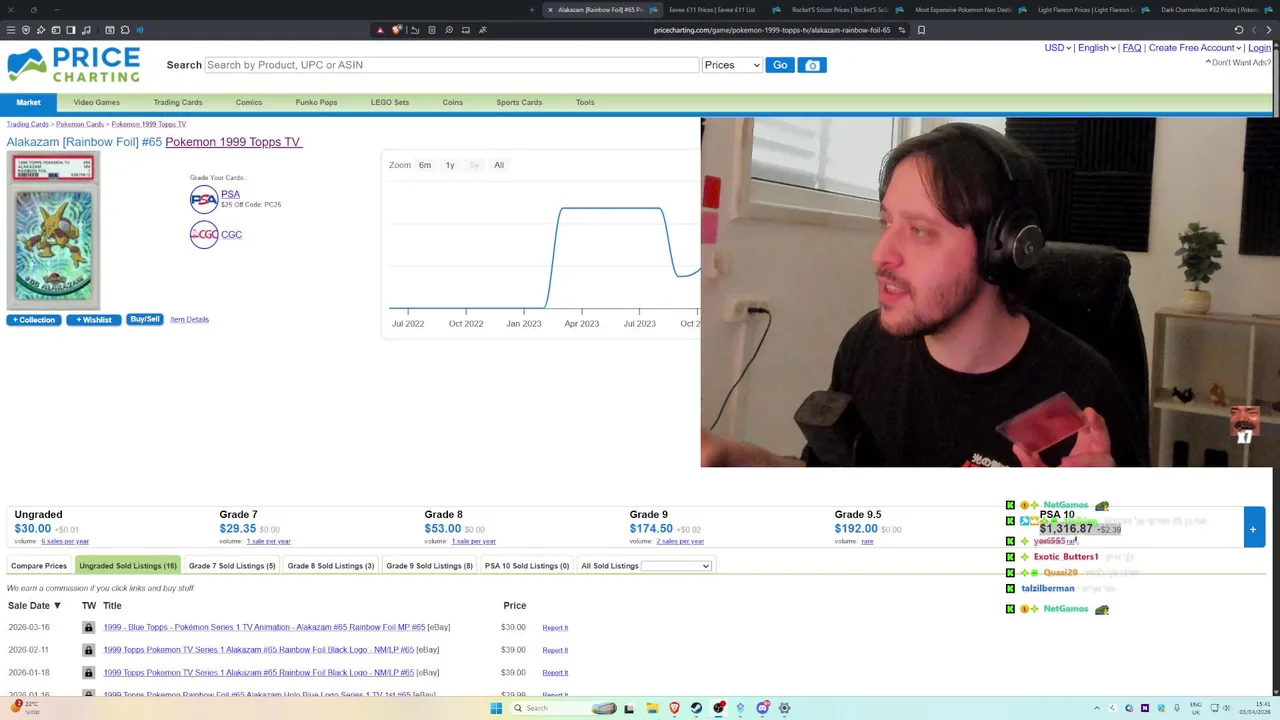Open File Explorer from the taskbar
Image resolution: width=1280 pixels, height=720 pixels.
coord(652,708)
